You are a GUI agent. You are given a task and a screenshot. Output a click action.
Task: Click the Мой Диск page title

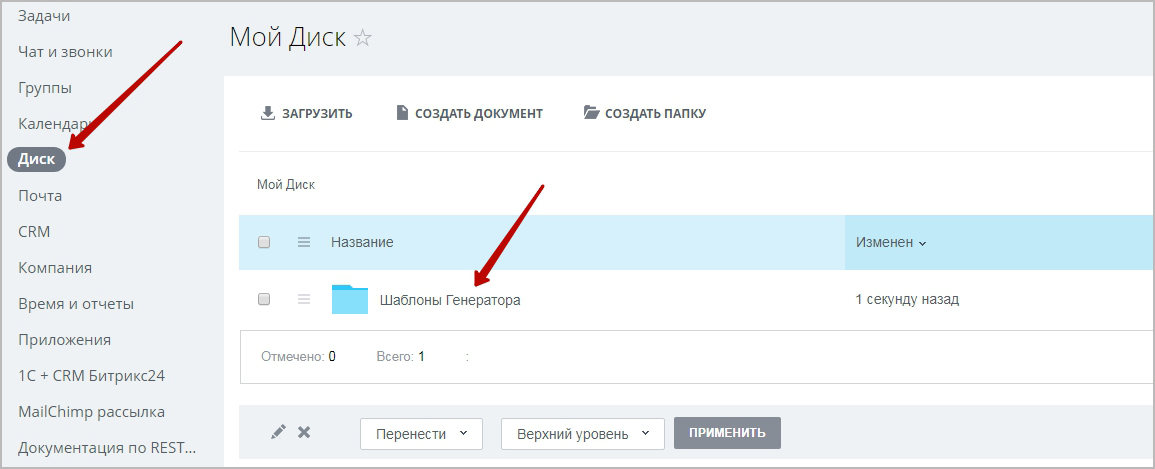click(287, 37)
